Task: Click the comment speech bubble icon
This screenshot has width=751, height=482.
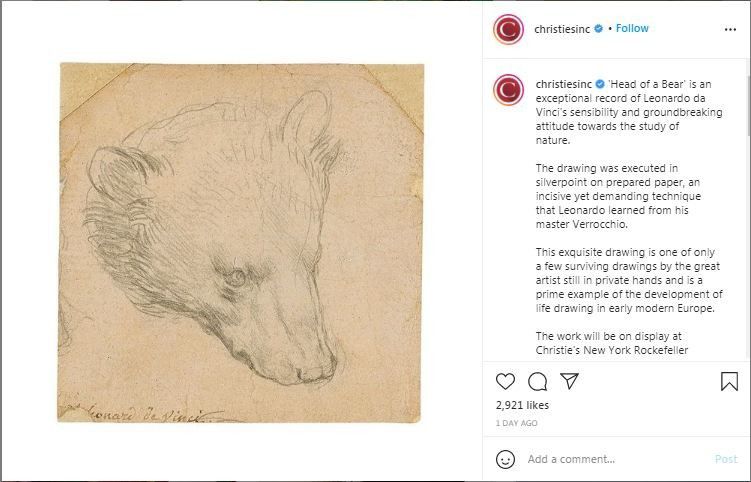Action: point(538,381)
